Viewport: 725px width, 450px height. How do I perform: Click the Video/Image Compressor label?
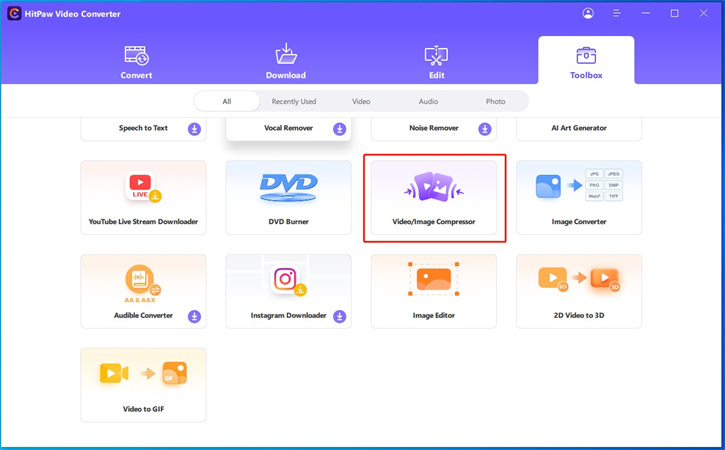[434, 222]
